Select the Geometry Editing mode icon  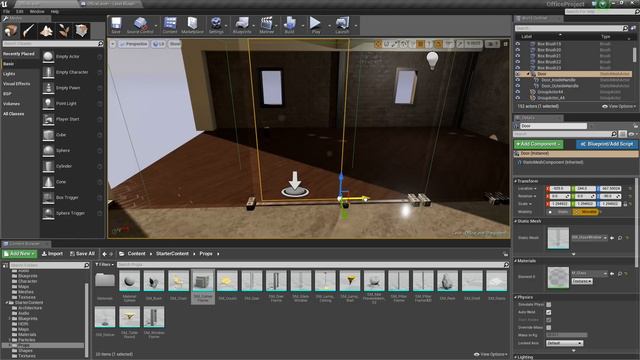(81, 31)
